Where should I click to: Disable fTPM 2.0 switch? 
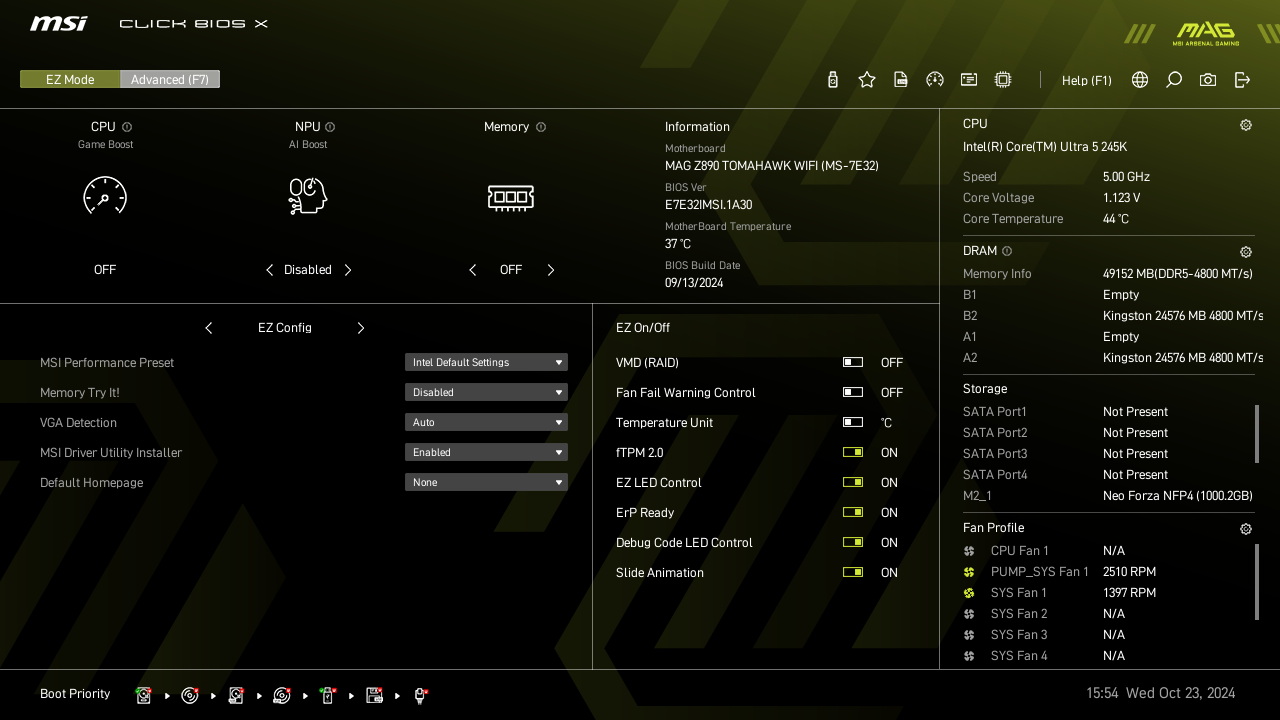pos(853,453)
